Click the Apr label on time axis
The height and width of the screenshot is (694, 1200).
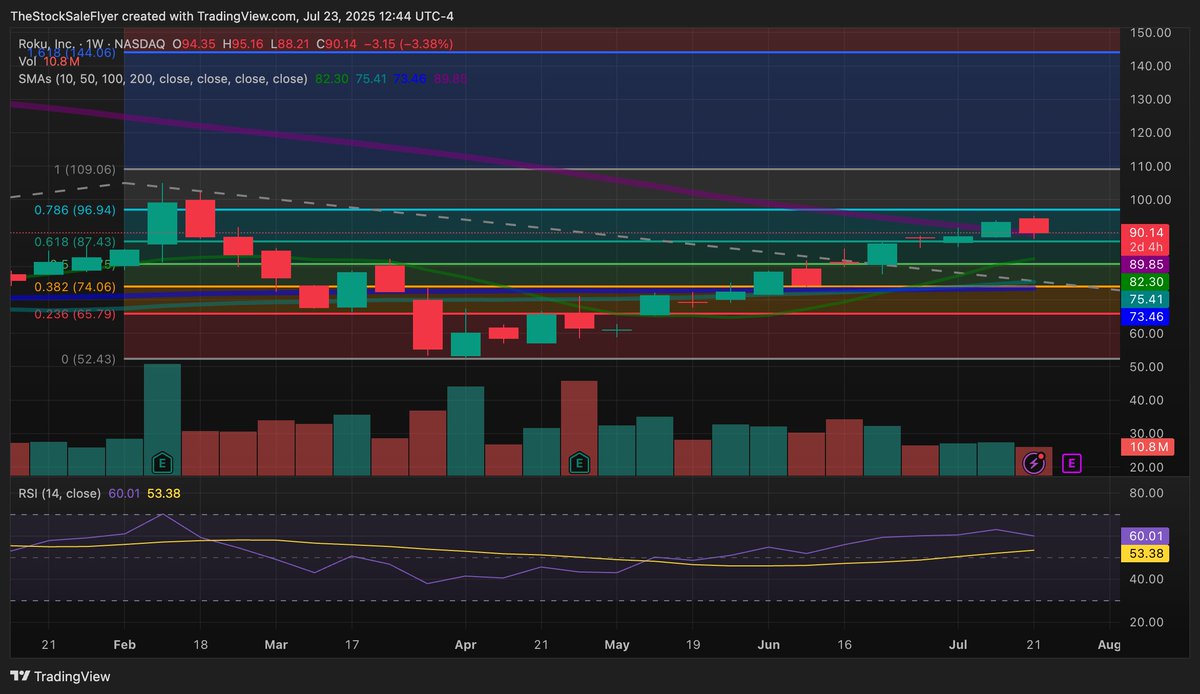point(465,645)
